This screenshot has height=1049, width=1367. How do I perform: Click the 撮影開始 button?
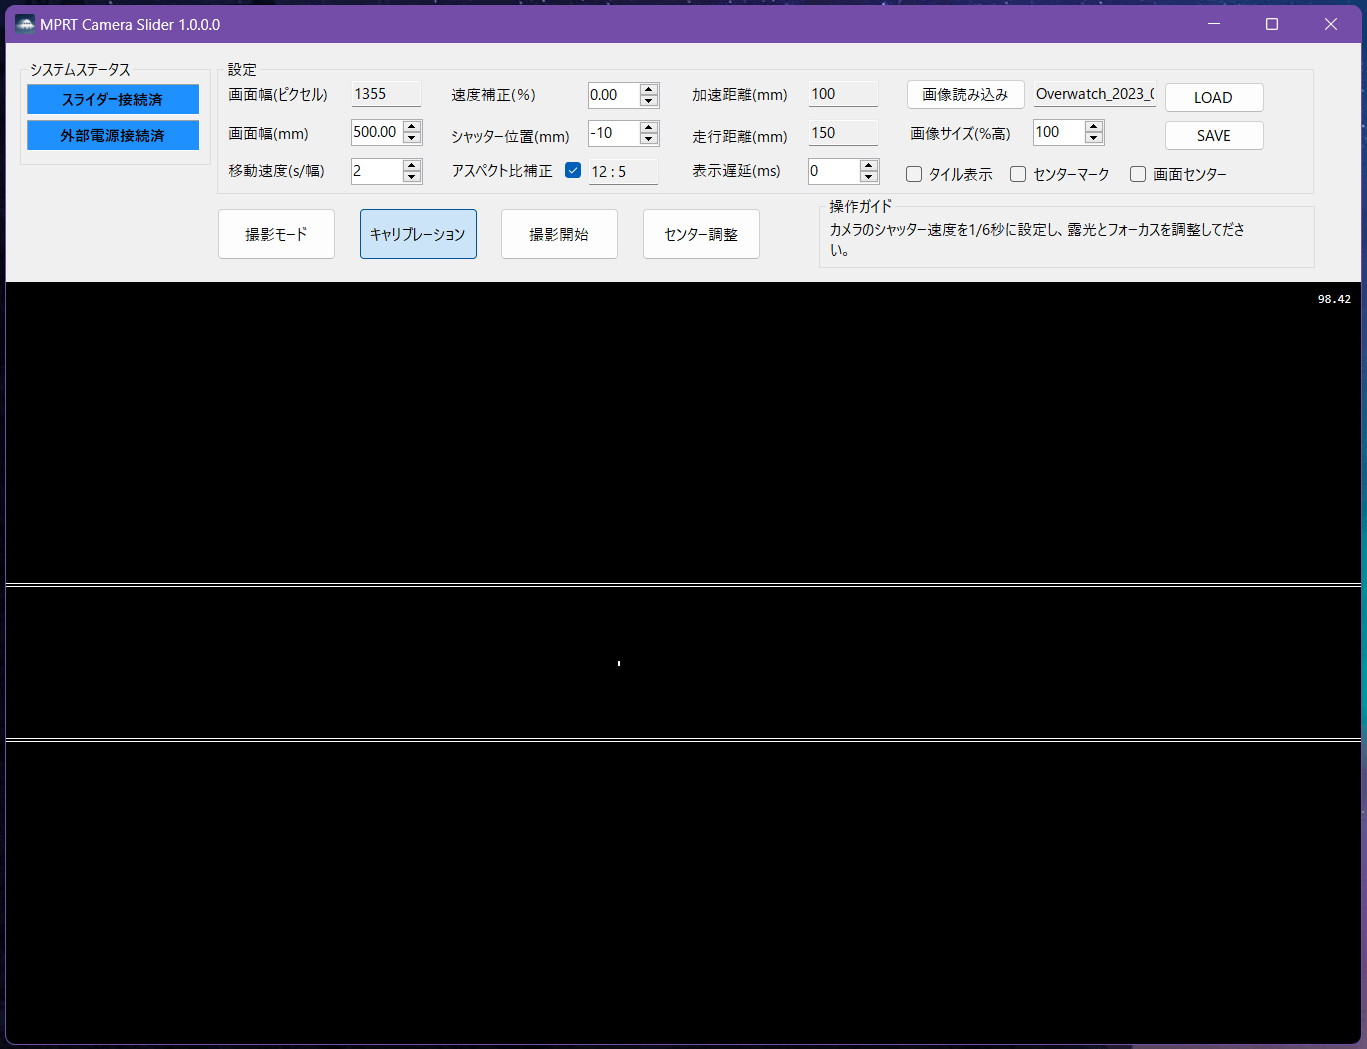coord(559,234)
